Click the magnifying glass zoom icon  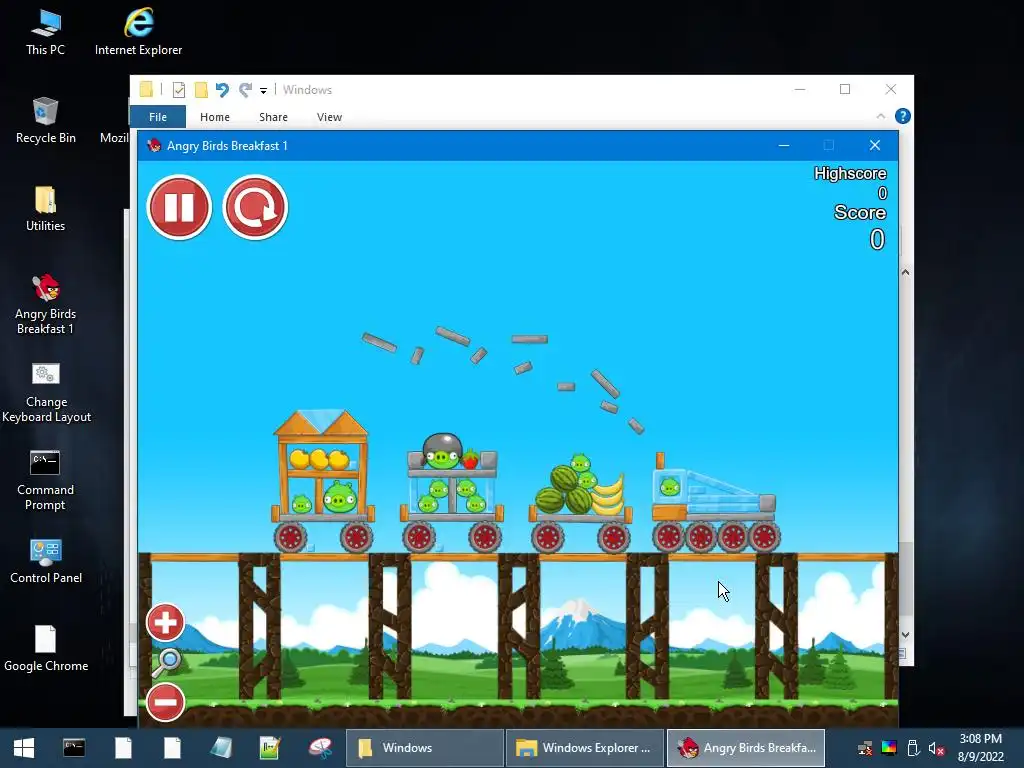click(x=167, y=662)
